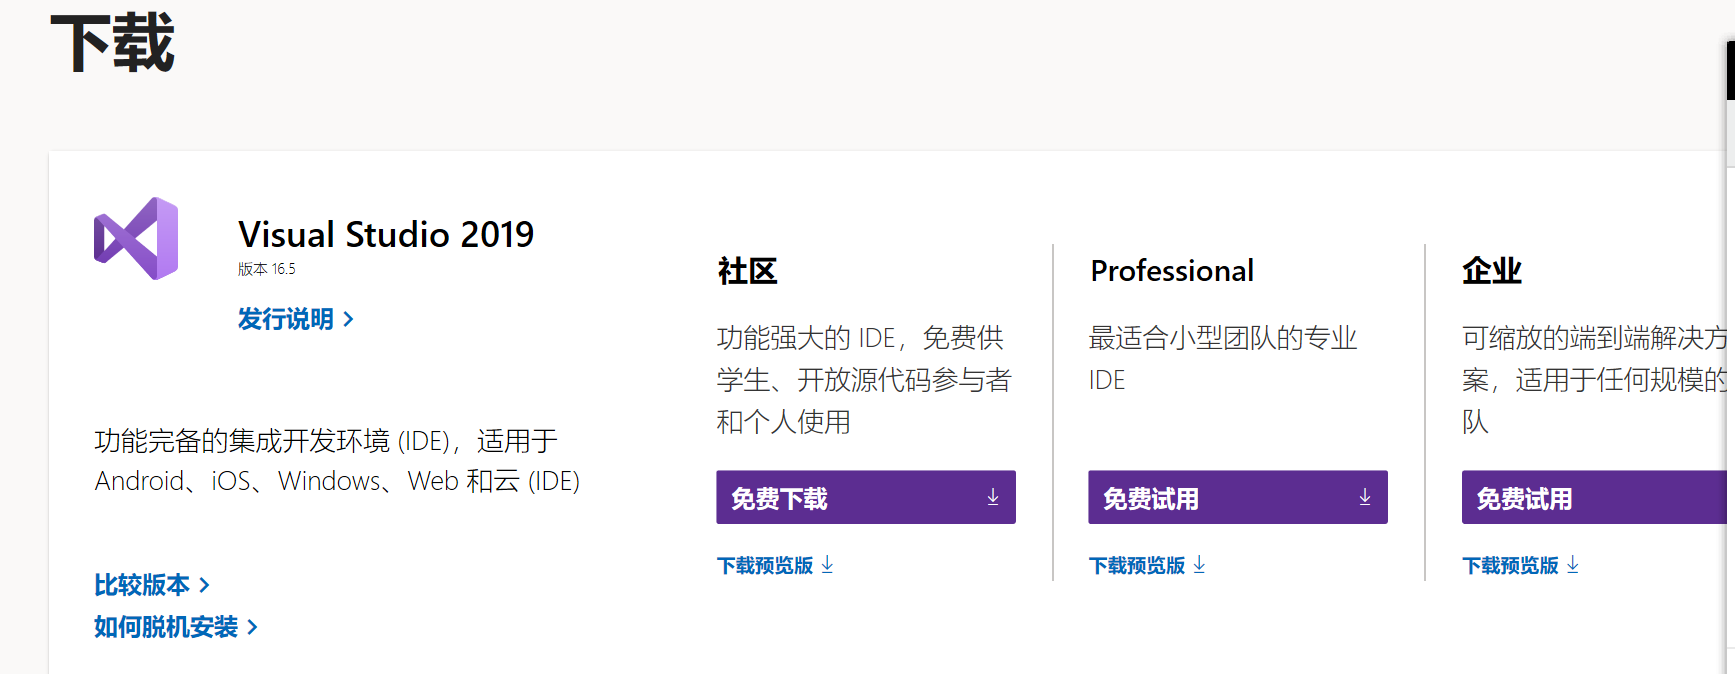Viewport: 1735px width, 674px height.
Task: Click the chevron after 比较版本
Action: [x=204, y=585]
